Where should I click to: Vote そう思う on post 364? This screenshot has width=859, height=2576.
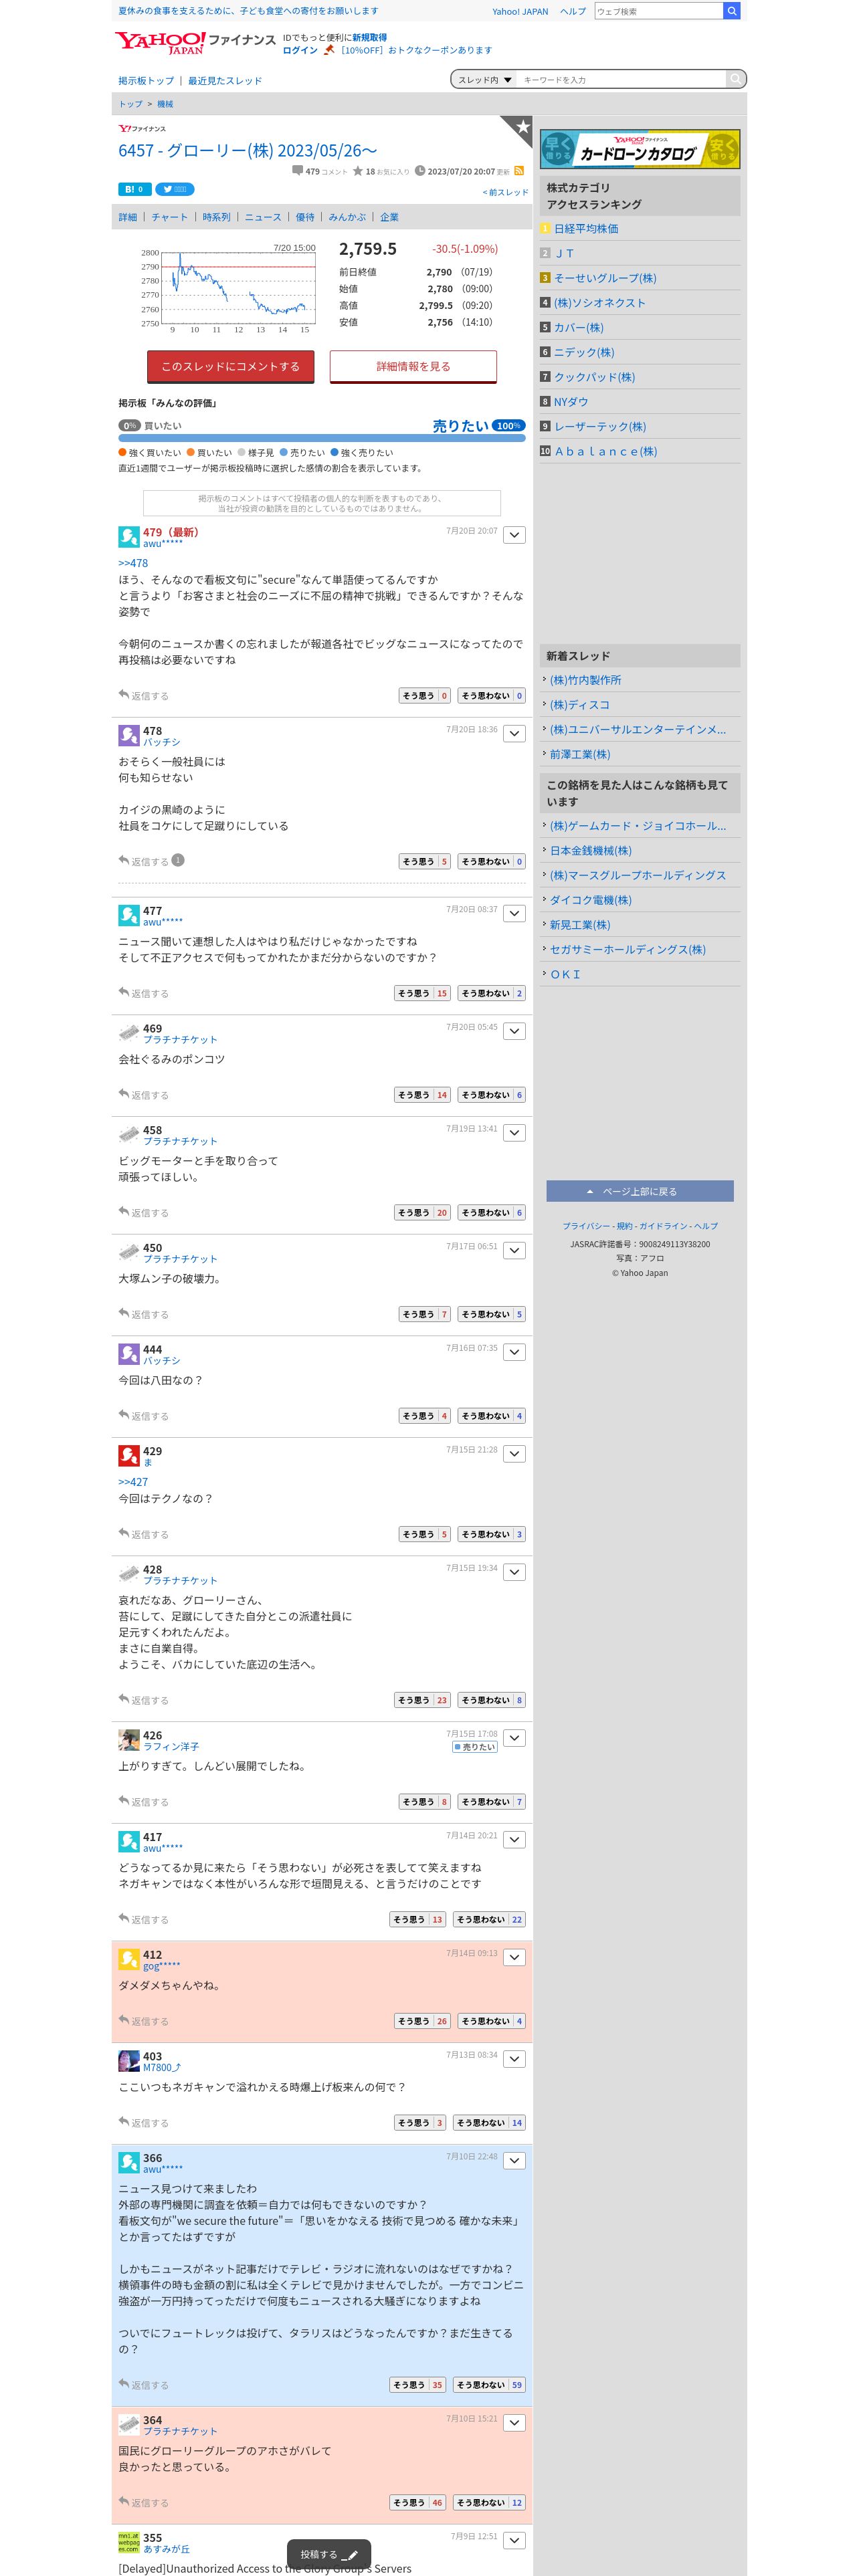point(418,2502)
